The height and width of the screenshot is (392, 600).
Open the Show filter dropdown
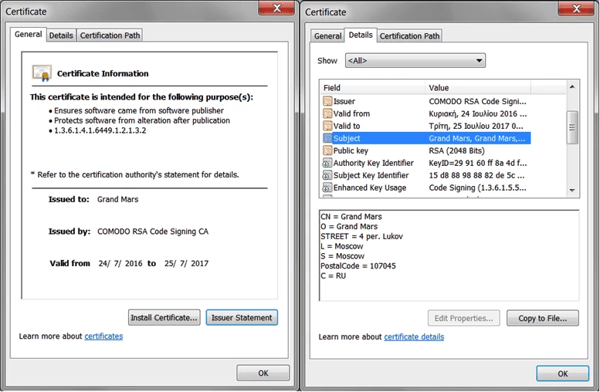tap(415, 60)
